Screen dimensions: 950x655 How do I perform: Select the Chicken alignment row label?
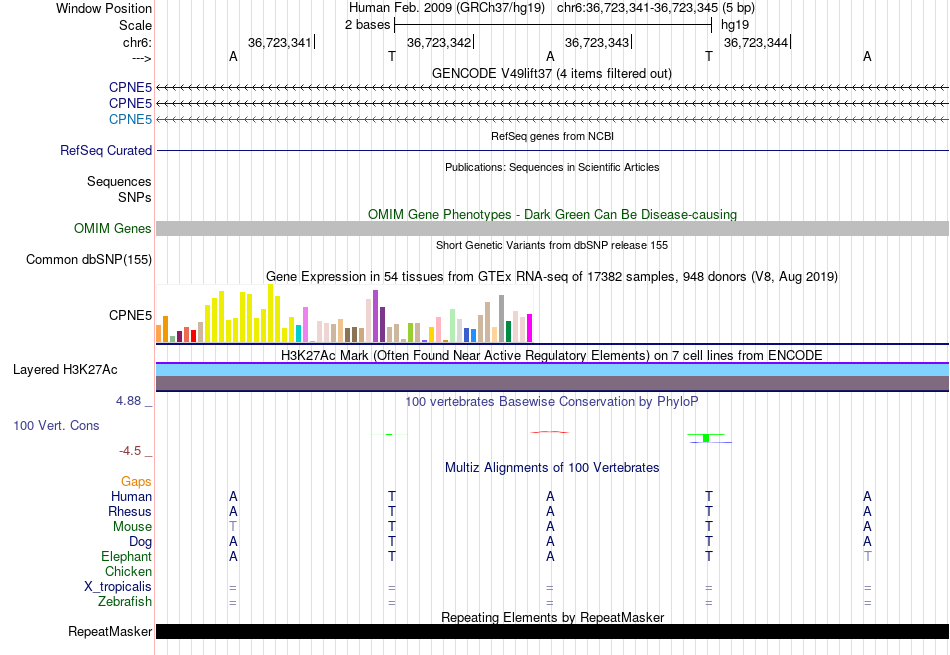128,571
